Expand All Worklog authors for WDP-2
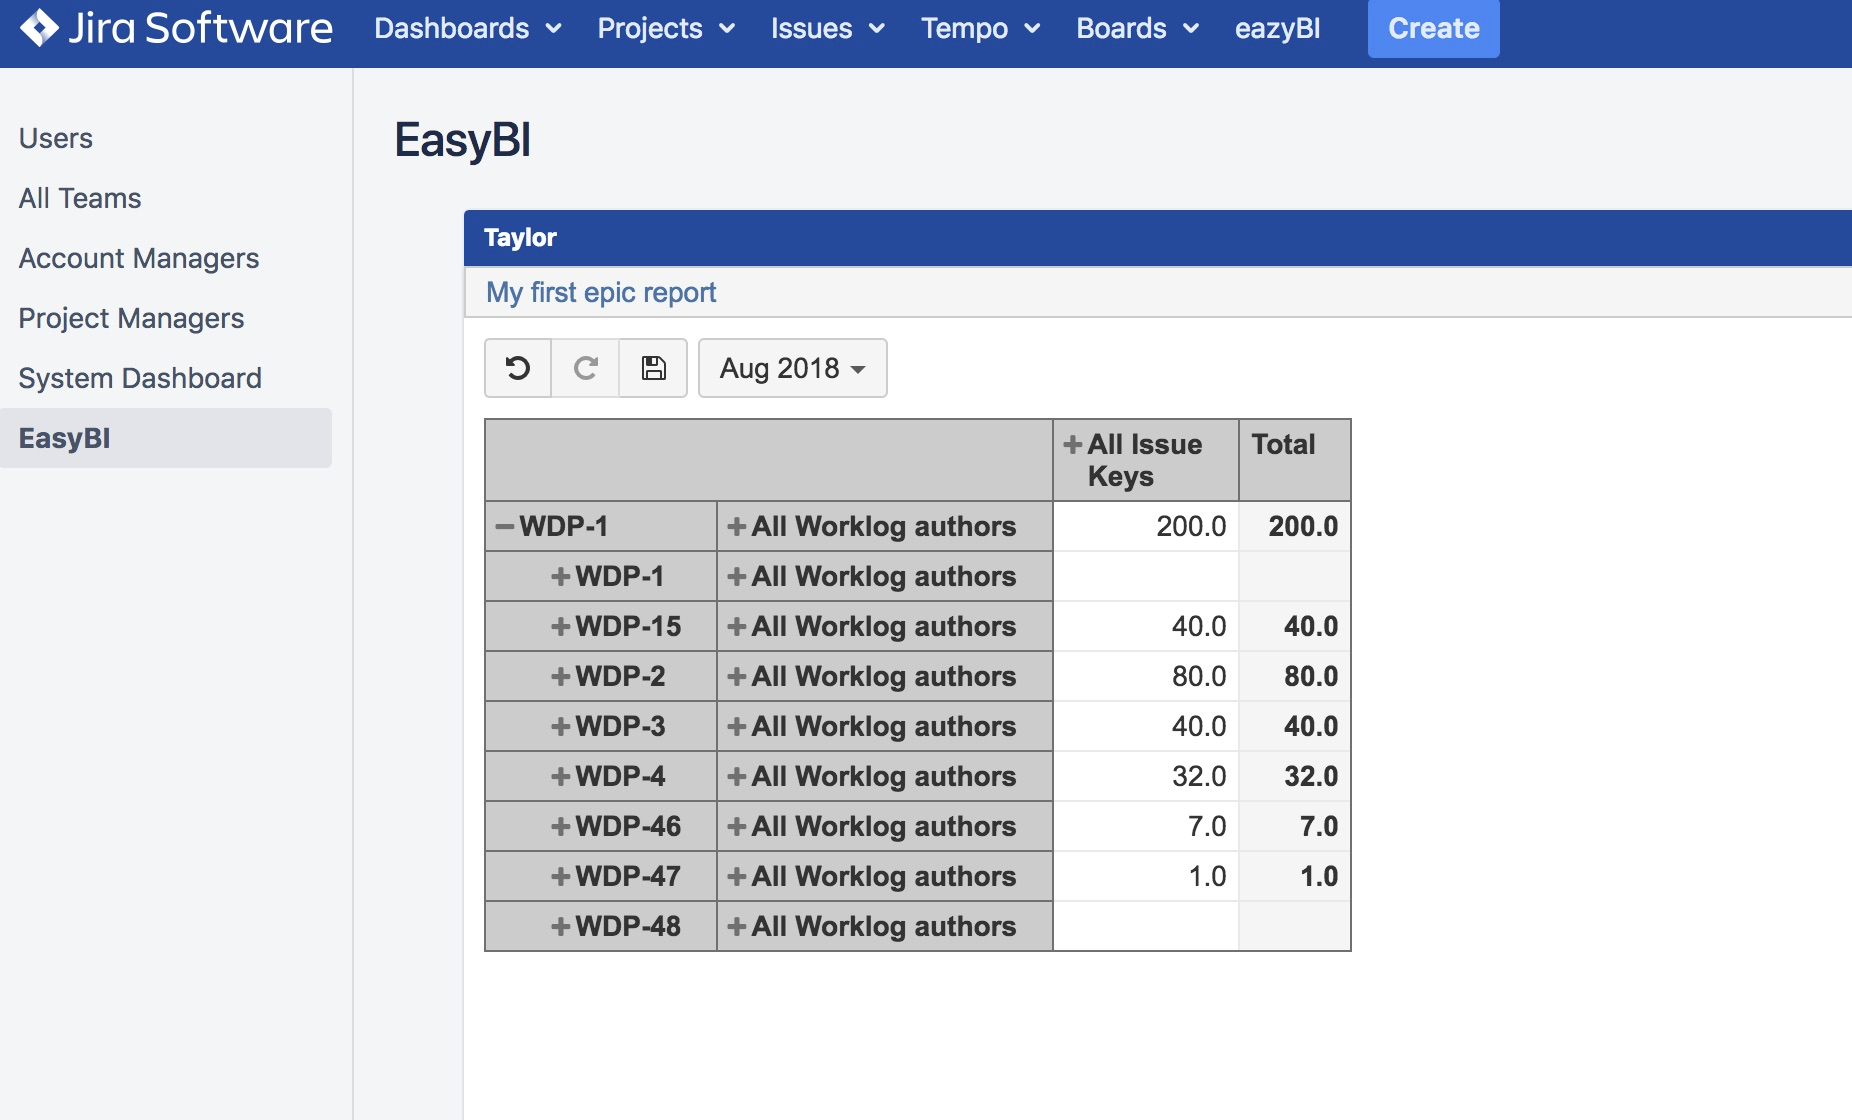1852x1120 pixels. pos(737,677)
